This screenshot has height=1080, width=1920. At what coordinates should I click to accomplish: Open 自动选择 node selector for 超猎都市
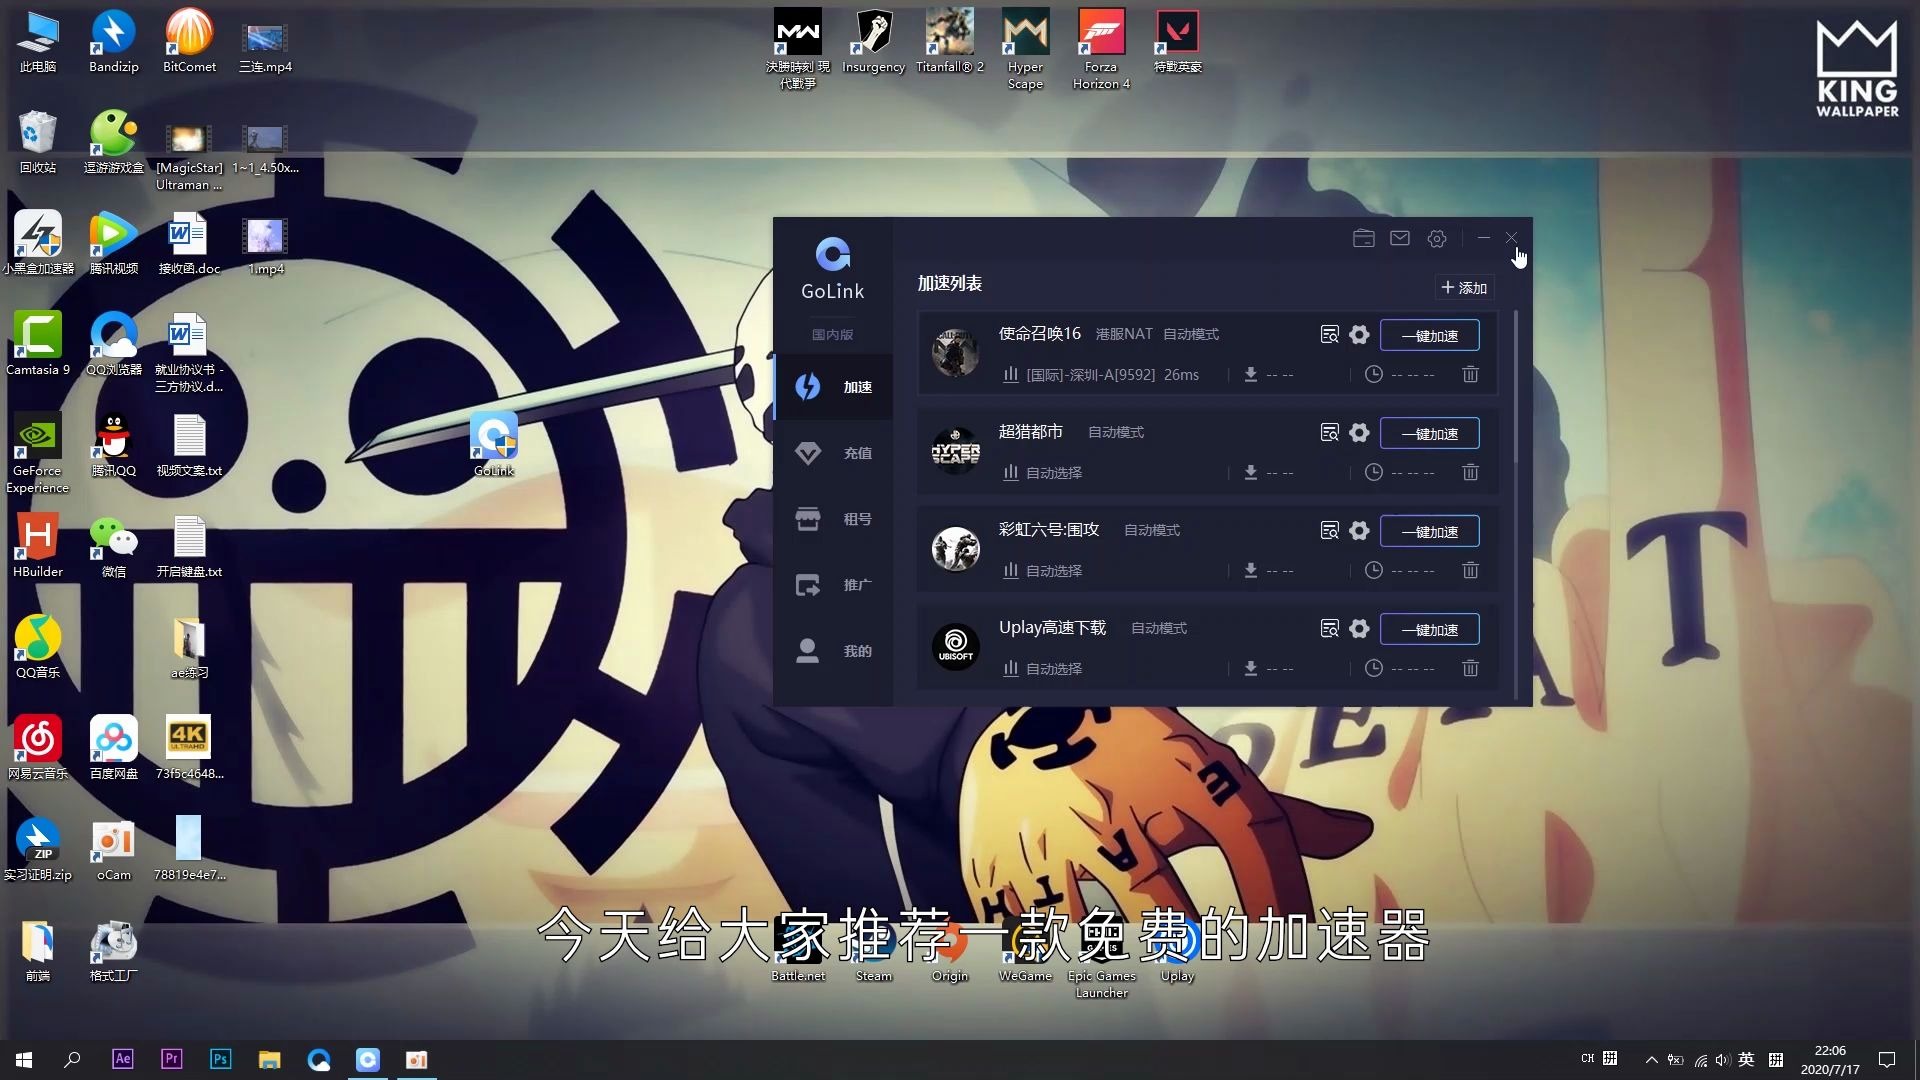1043,473
